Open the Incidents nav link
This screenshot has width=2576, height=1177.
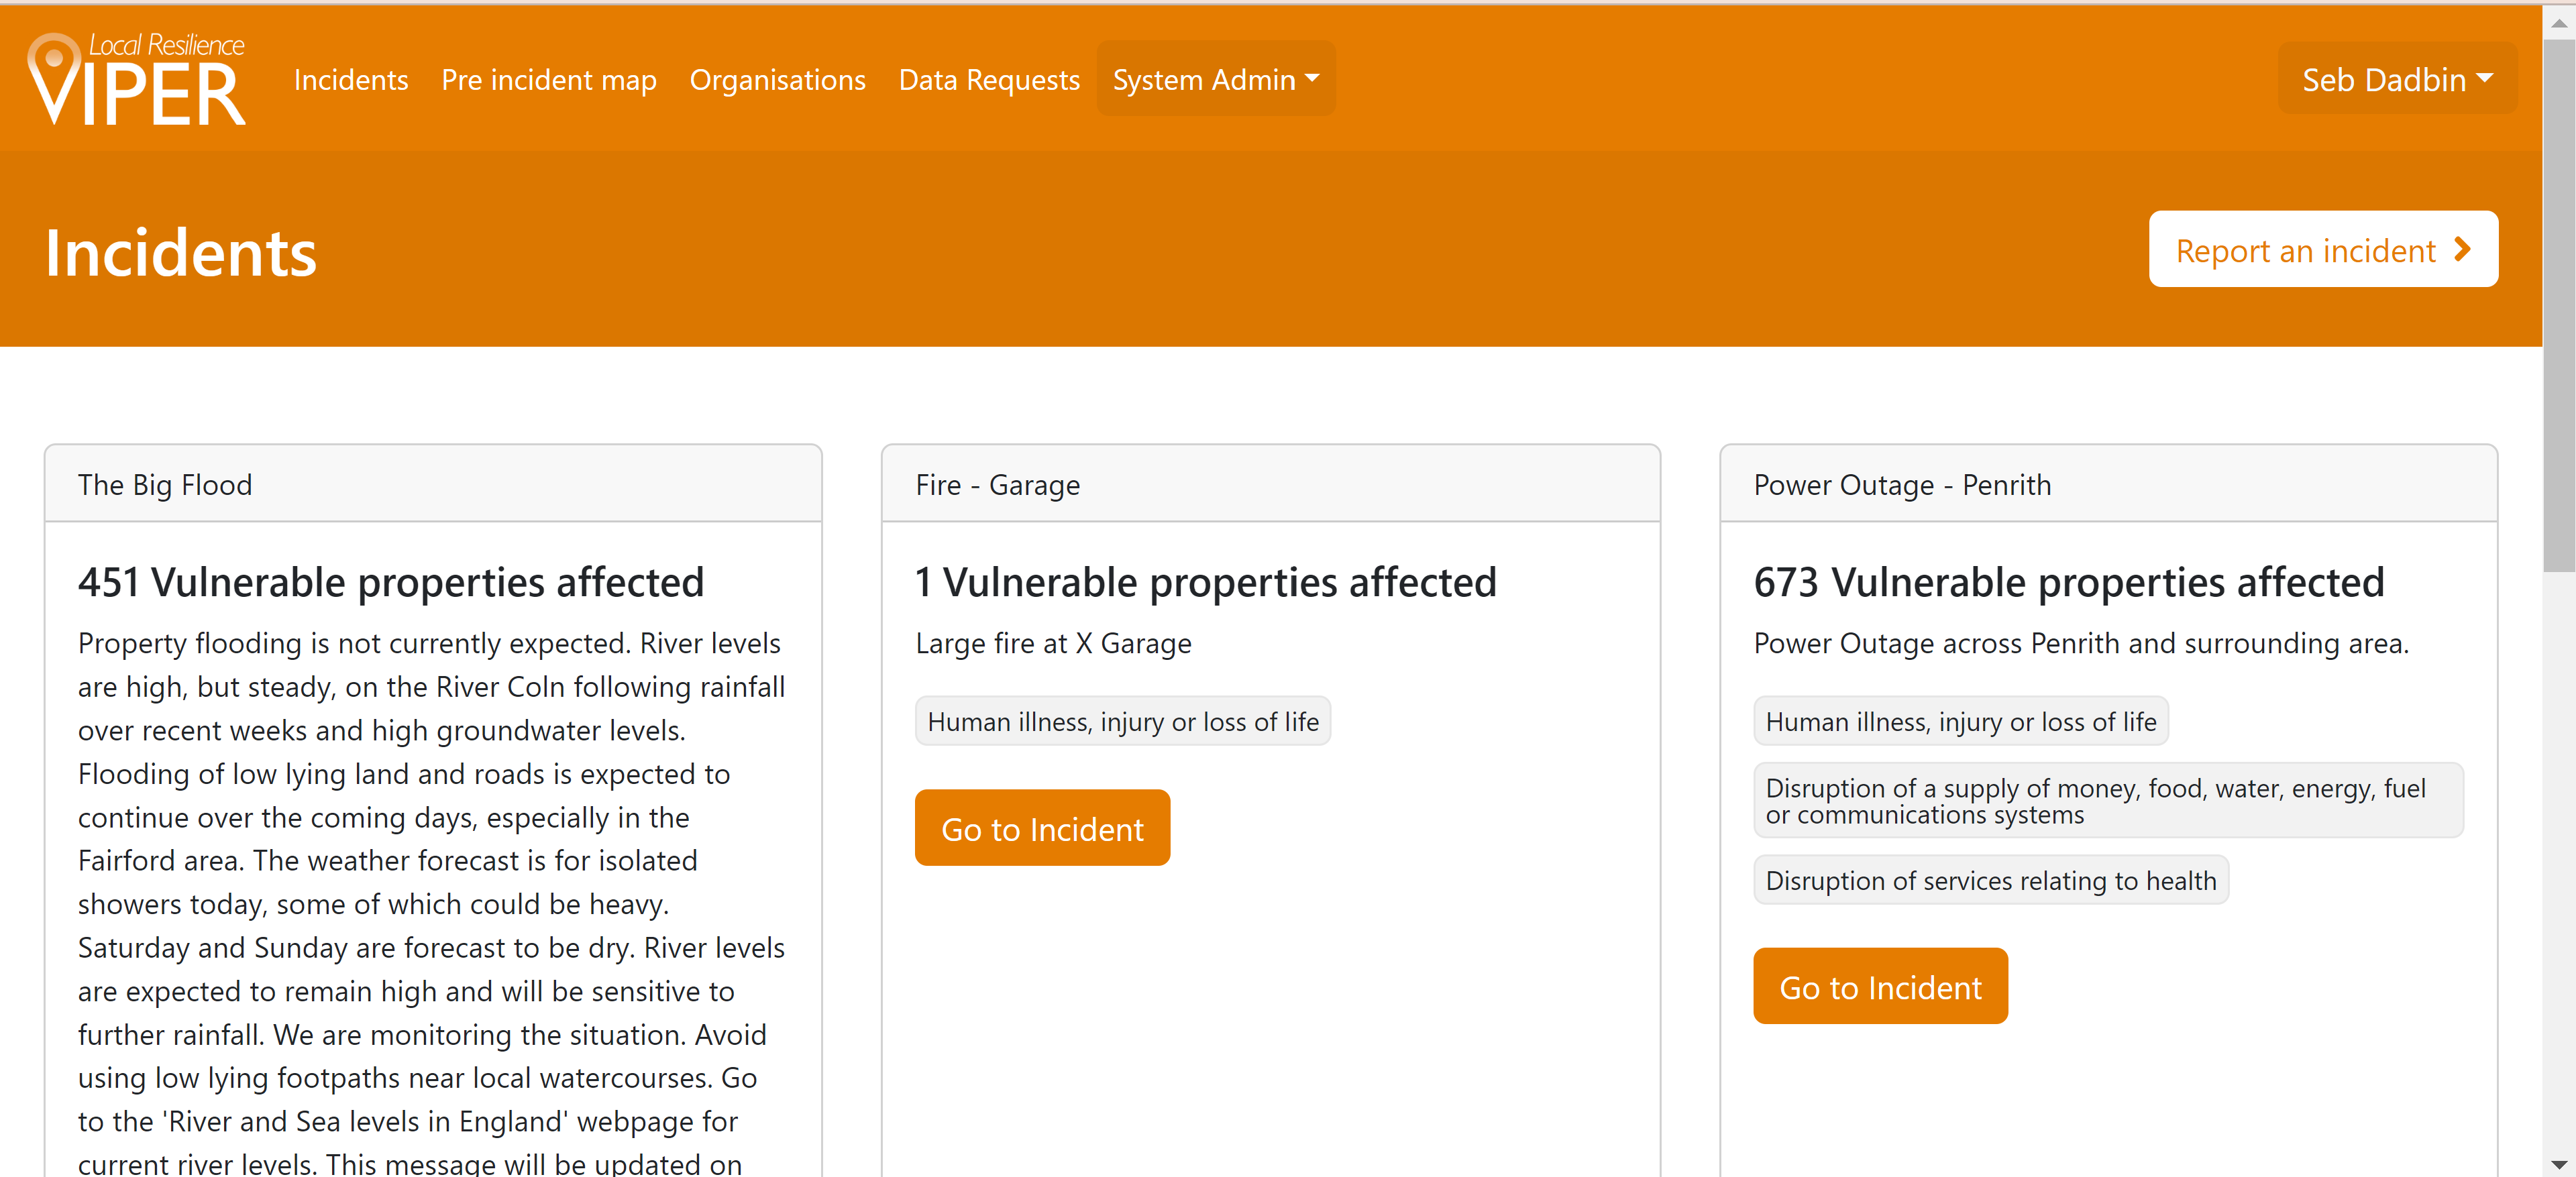click(x=350, y=79)
